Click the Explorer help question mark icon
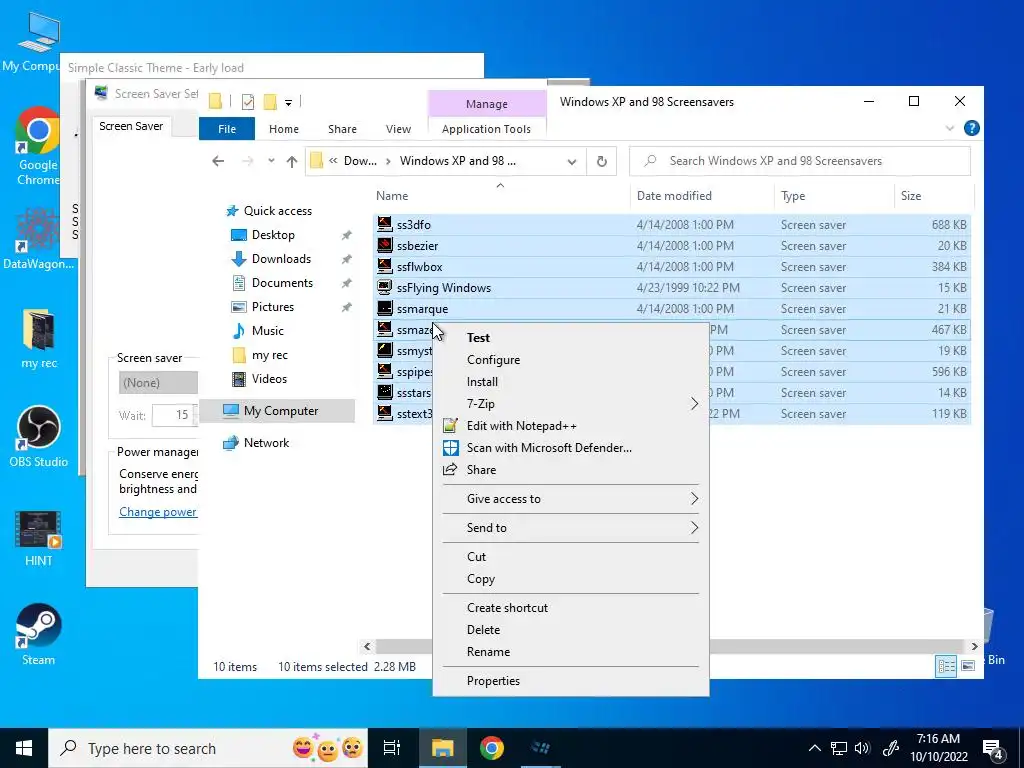Image resolution: width=1024 pixels, height=768 pixels. pos(971,128)
